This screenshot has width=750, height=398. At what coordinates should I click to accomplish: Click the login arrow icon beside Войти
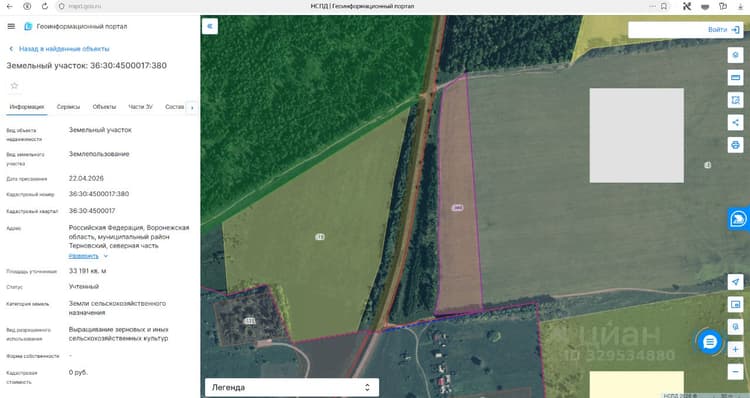tap(736, 30)
